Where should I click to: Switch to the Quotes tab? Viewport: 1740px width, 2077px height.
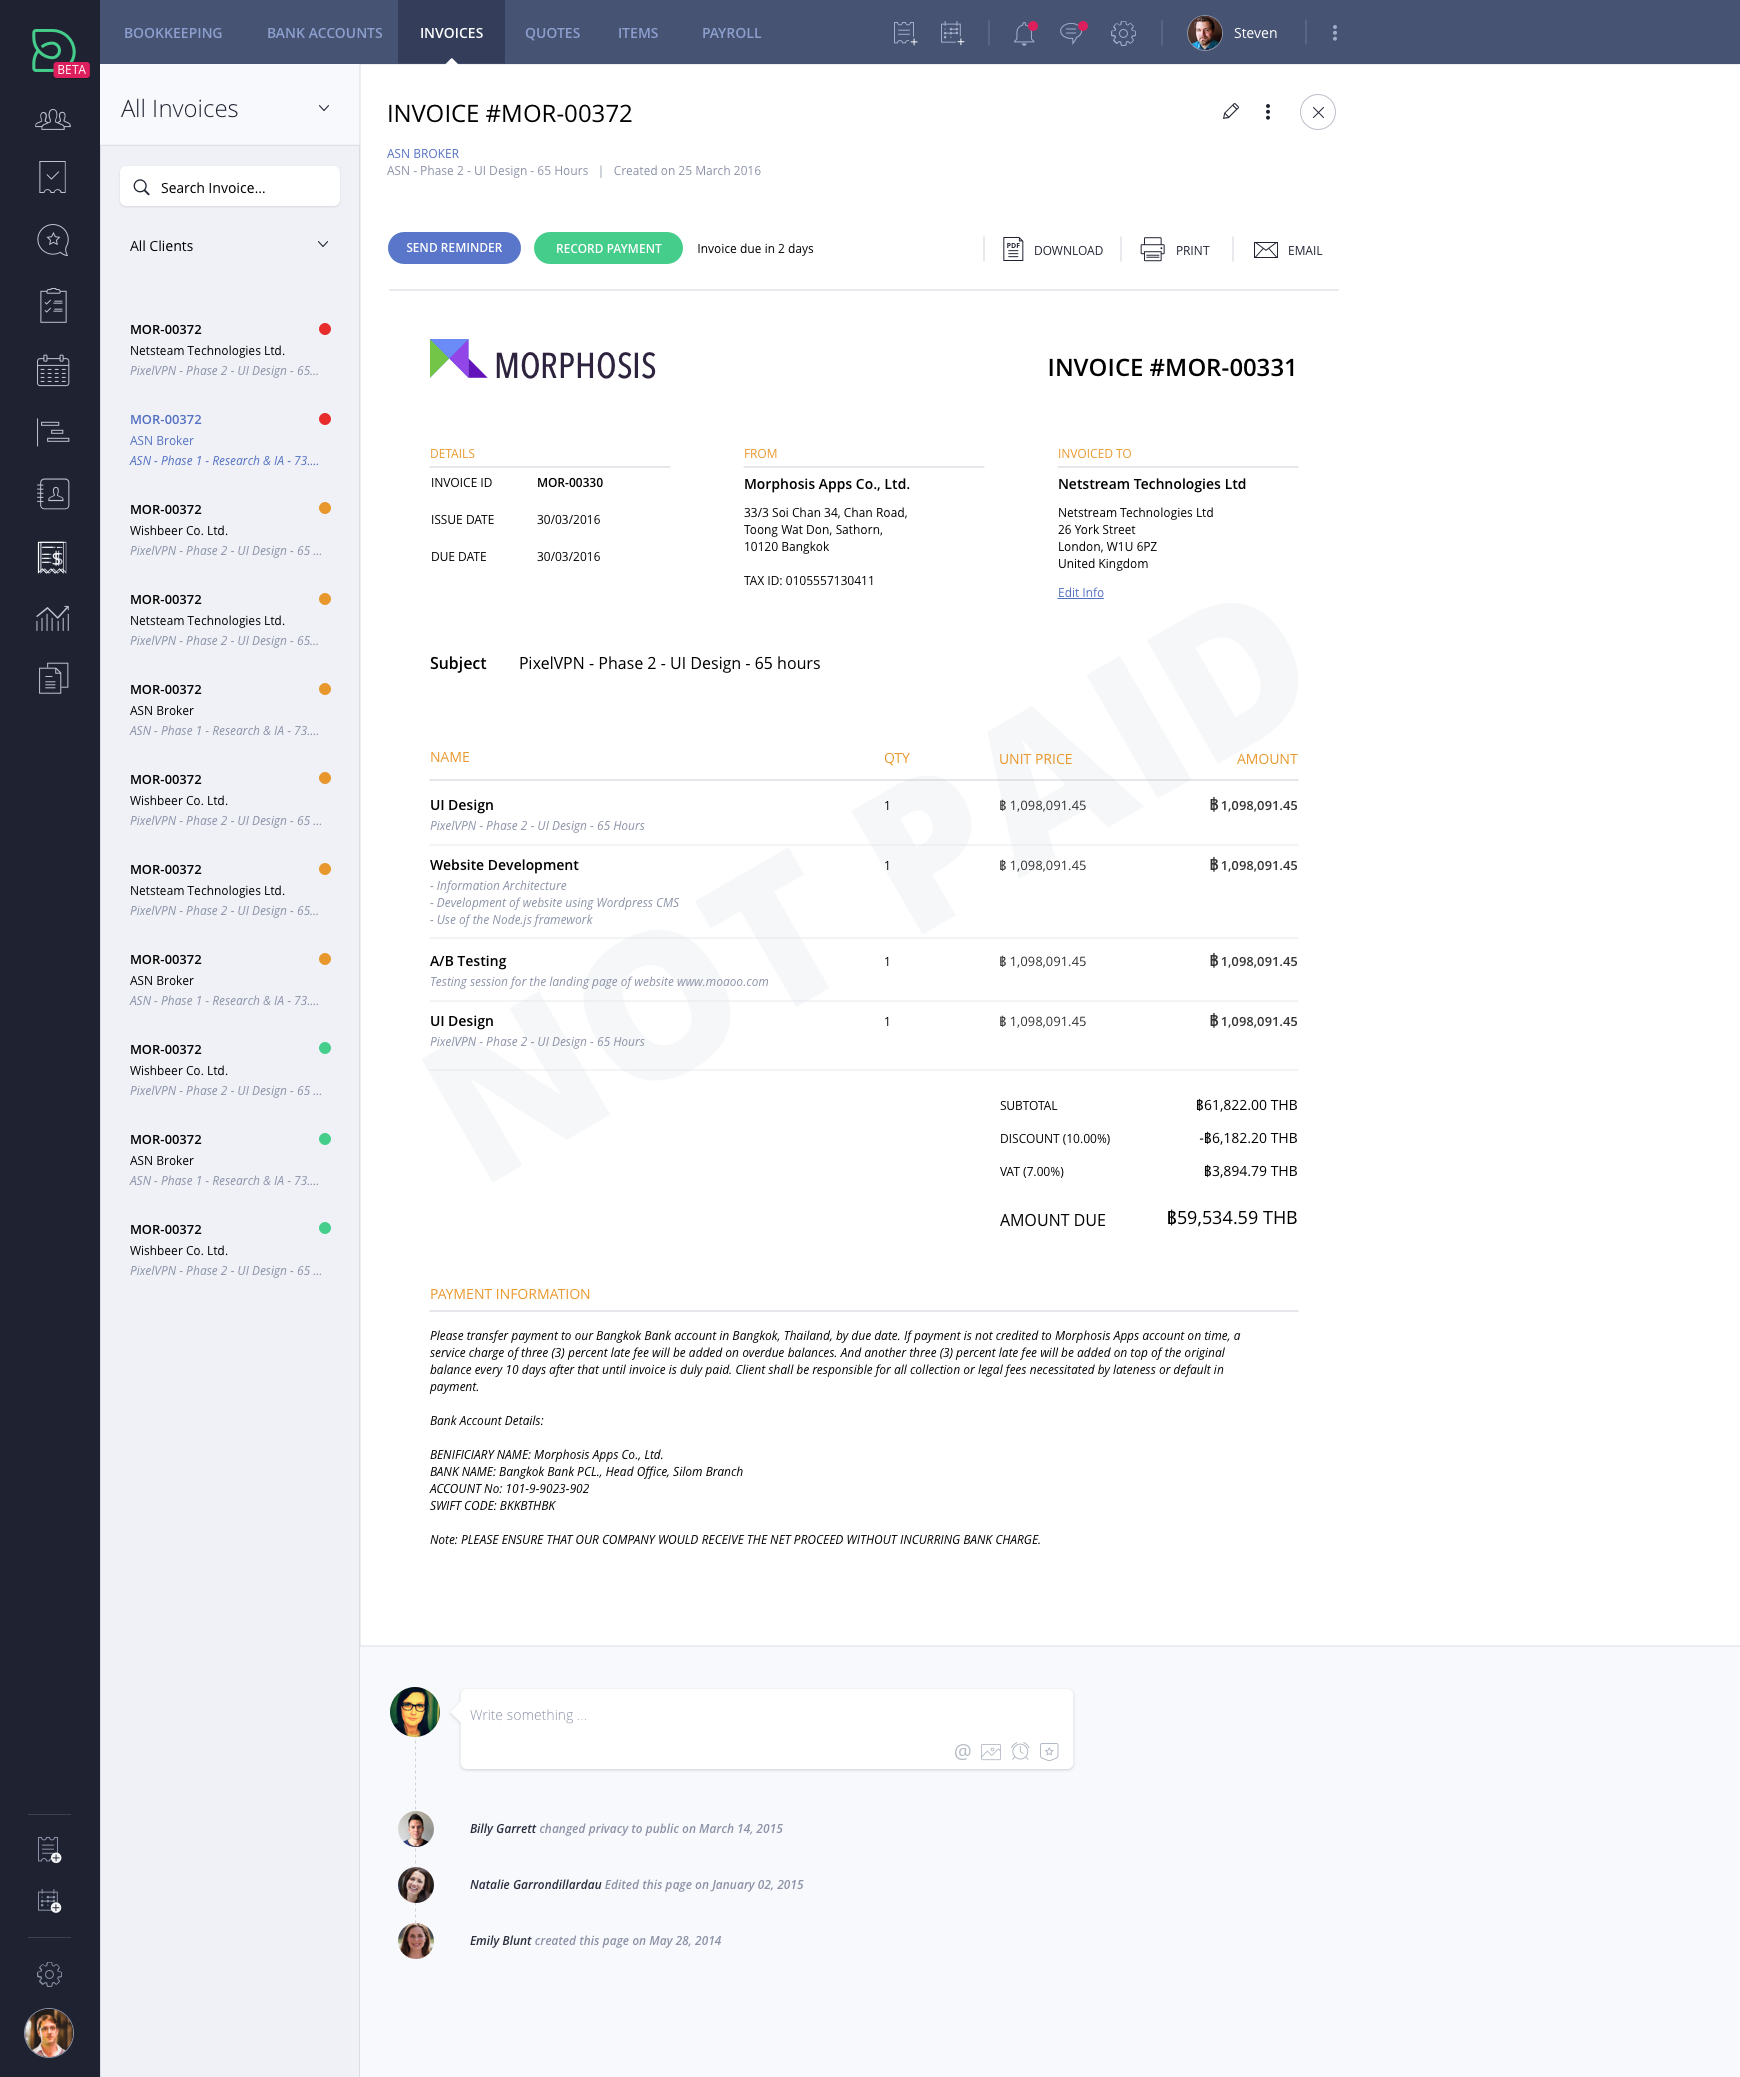coord(553,33)
